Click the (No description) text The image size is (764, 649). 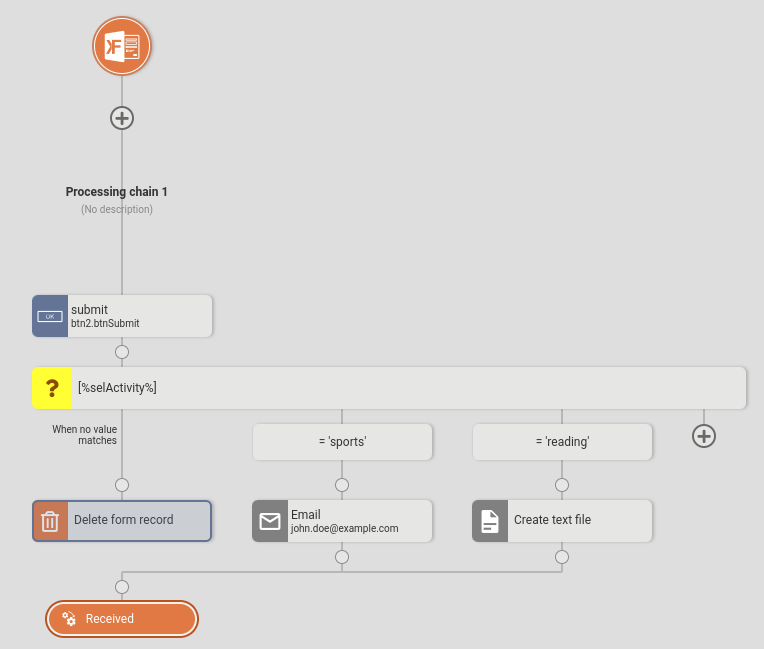pos(117,210)
